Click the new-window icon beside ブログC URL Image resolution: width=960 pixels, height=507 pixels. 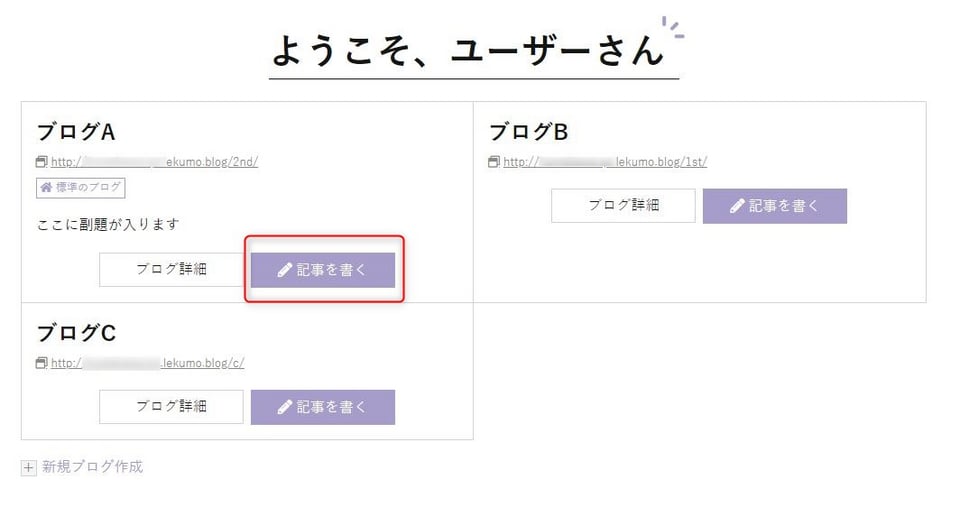pos(42,362)
